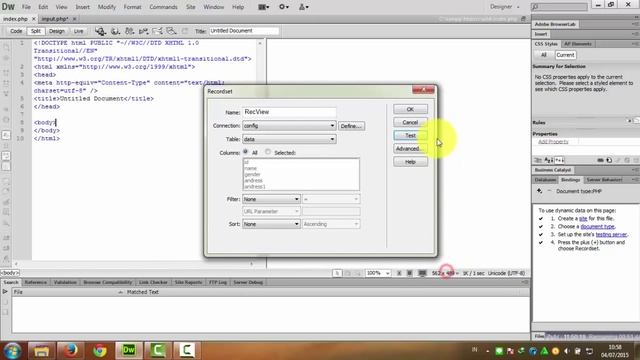This screenshot has height=360, width=640.
Task: Open Google Chrome from the taskbar
Action: coord(100,350)
